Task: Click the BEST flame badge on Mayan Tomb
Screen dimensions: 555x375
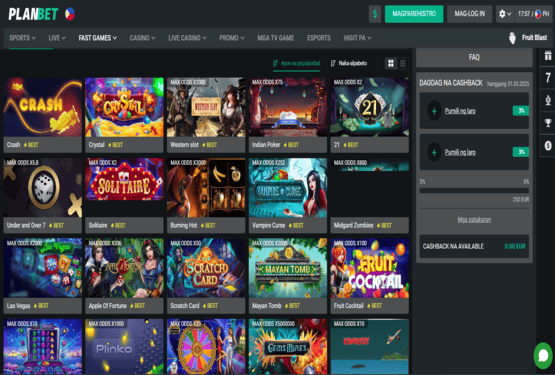Action: click(x=292, y=306)
